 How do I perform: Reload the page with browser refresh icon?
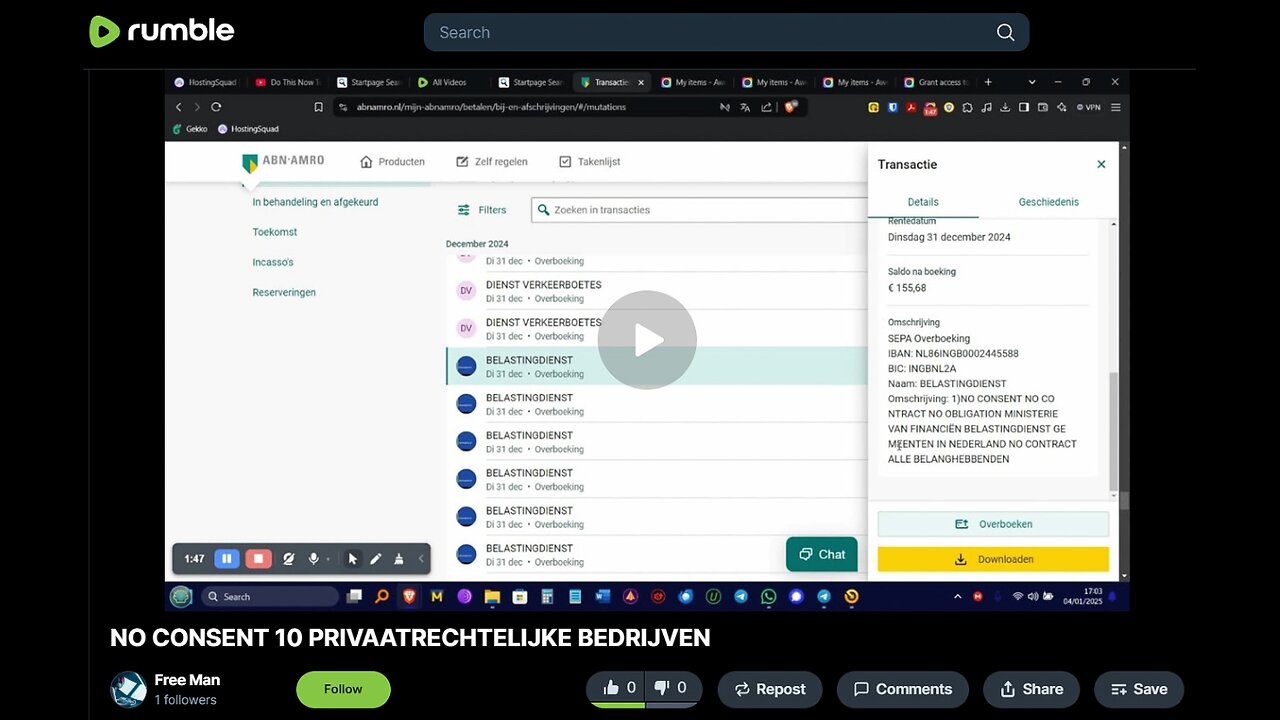(x=216, y=107)
